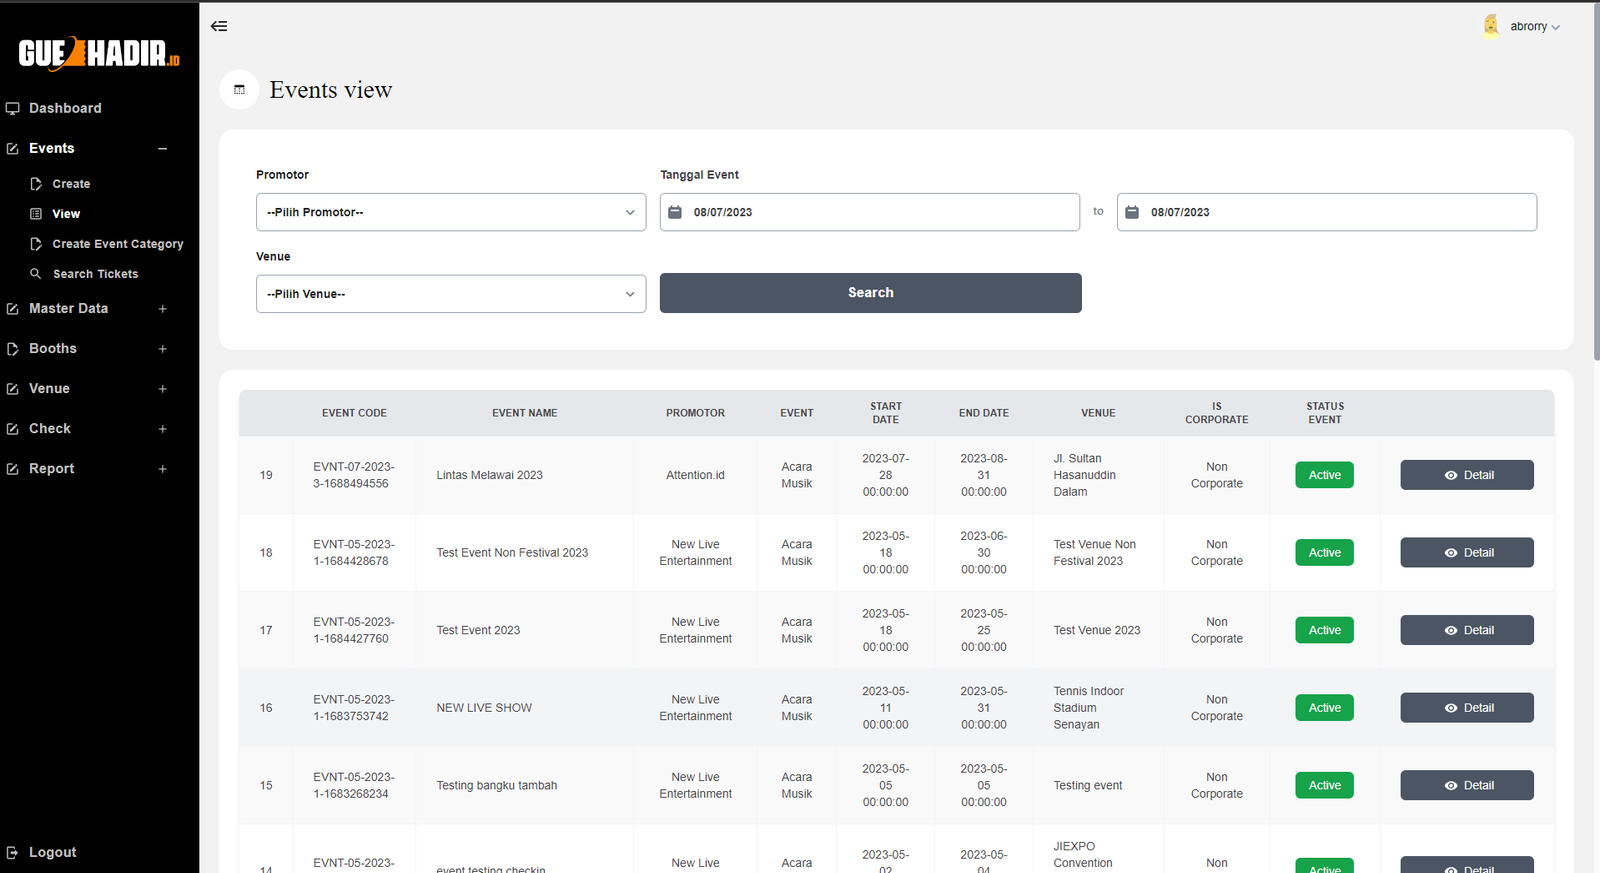Open Detail for Testing bangku tambah

click(x=1467, y=786)
